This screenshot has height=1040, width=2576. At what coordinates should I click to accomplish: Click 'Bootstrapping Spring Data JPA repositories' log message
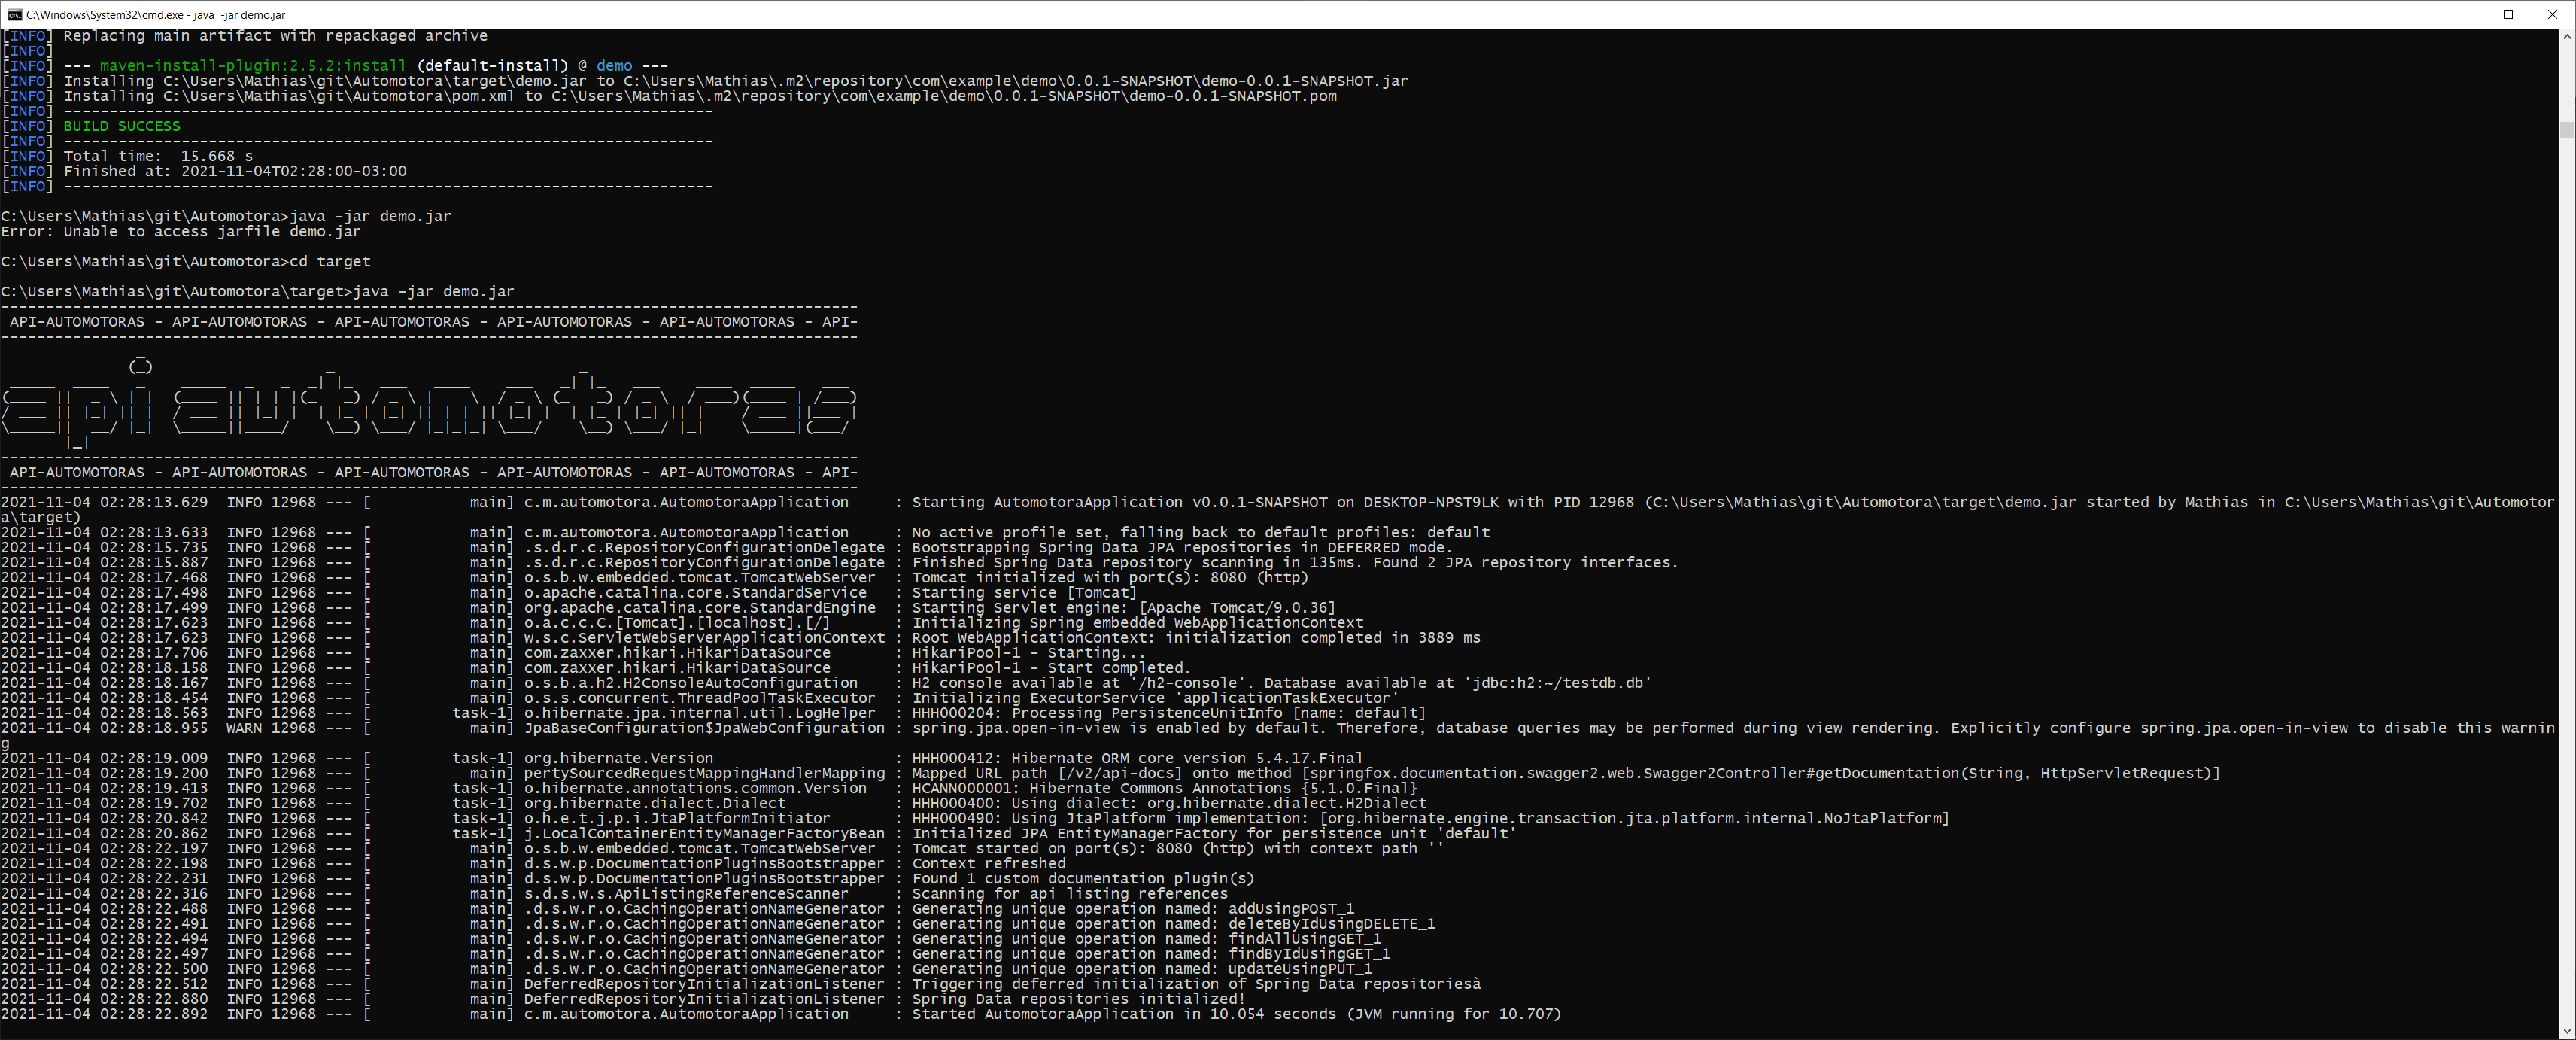(1181, 547)
